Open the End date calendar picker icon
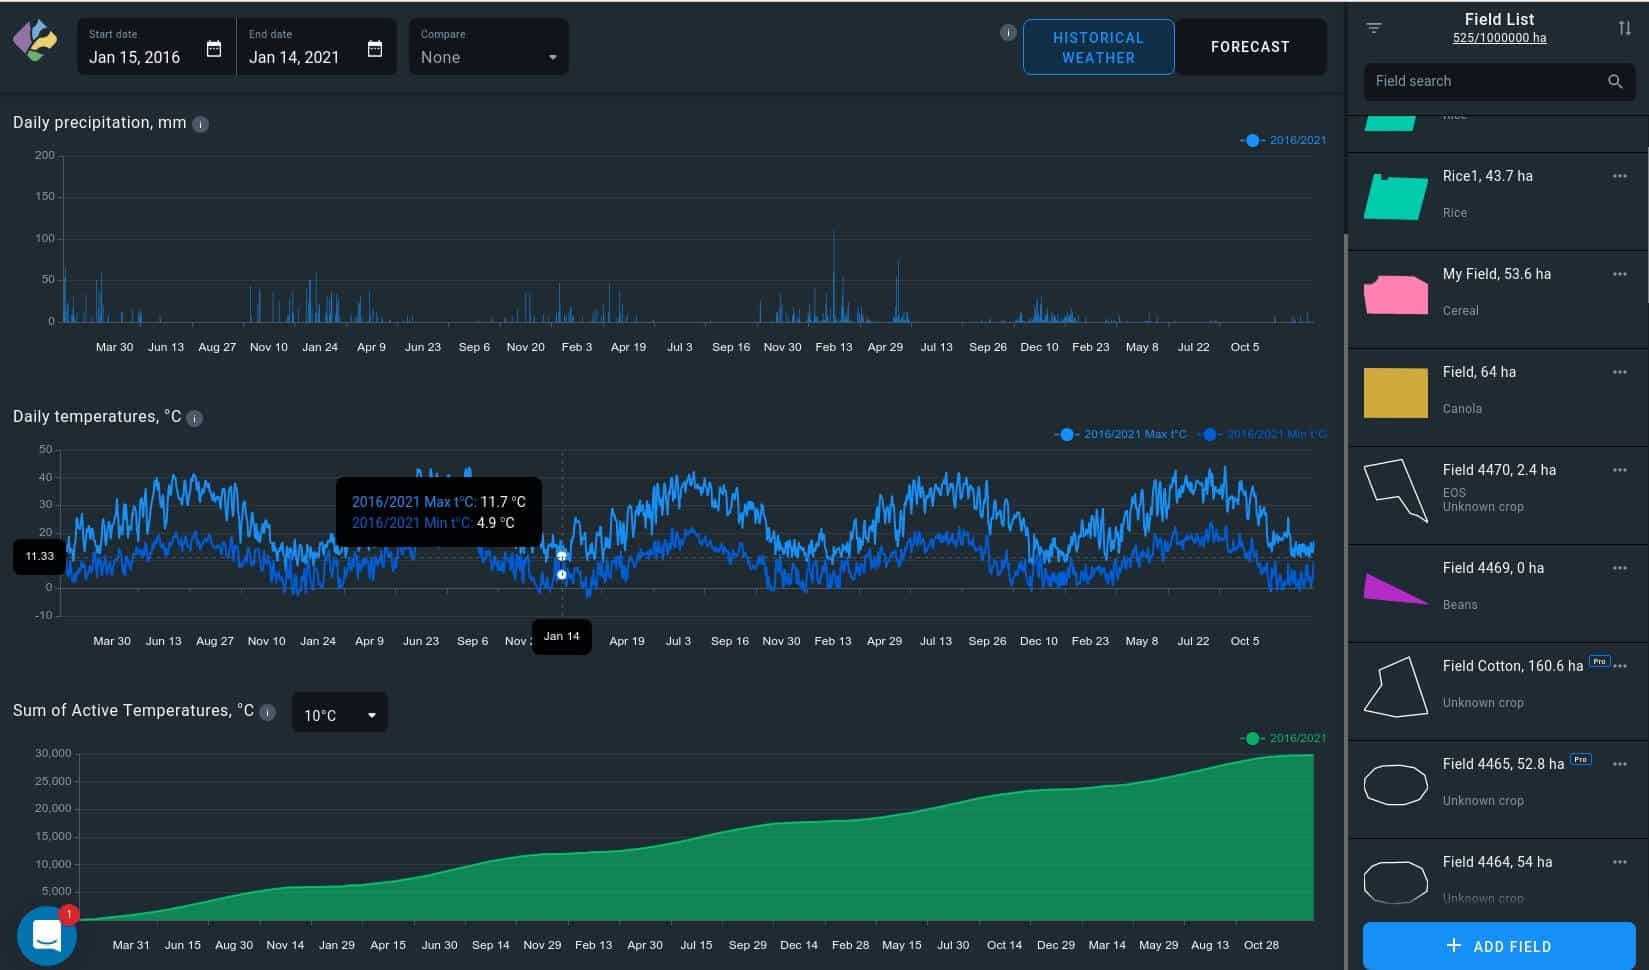The width and height of the screenshot is (1649, 970). tap(375, 48)
